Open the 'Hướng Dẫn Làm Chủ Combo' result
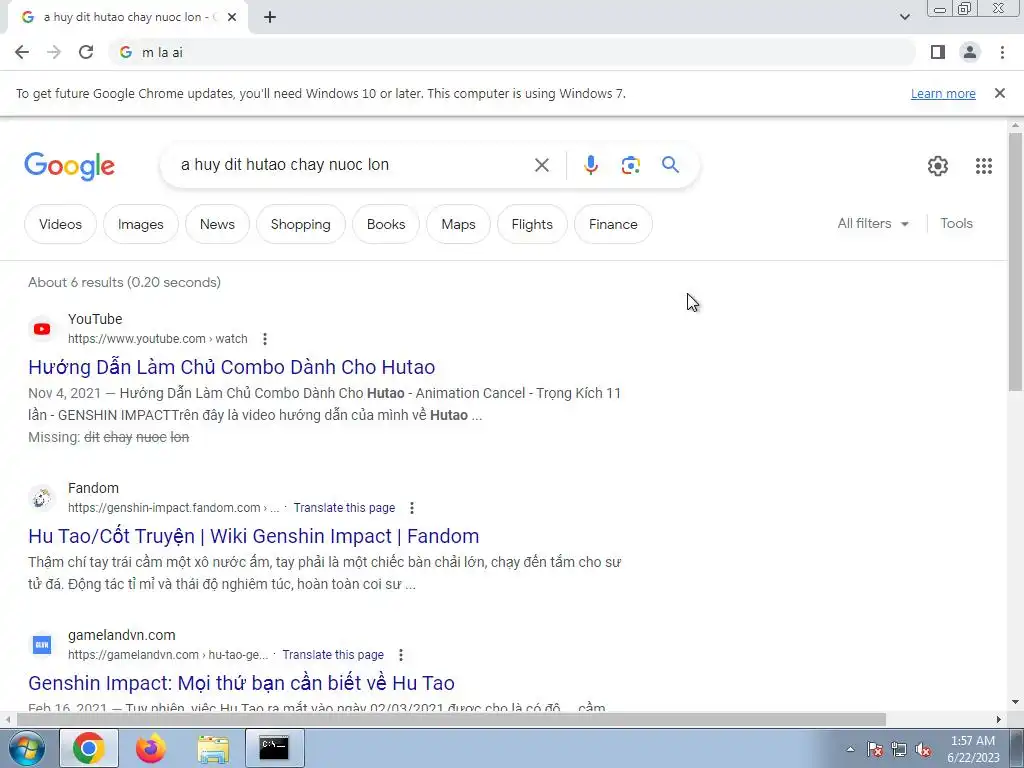The width and height of the screenshot is (1024, 768). click(232, 367)
